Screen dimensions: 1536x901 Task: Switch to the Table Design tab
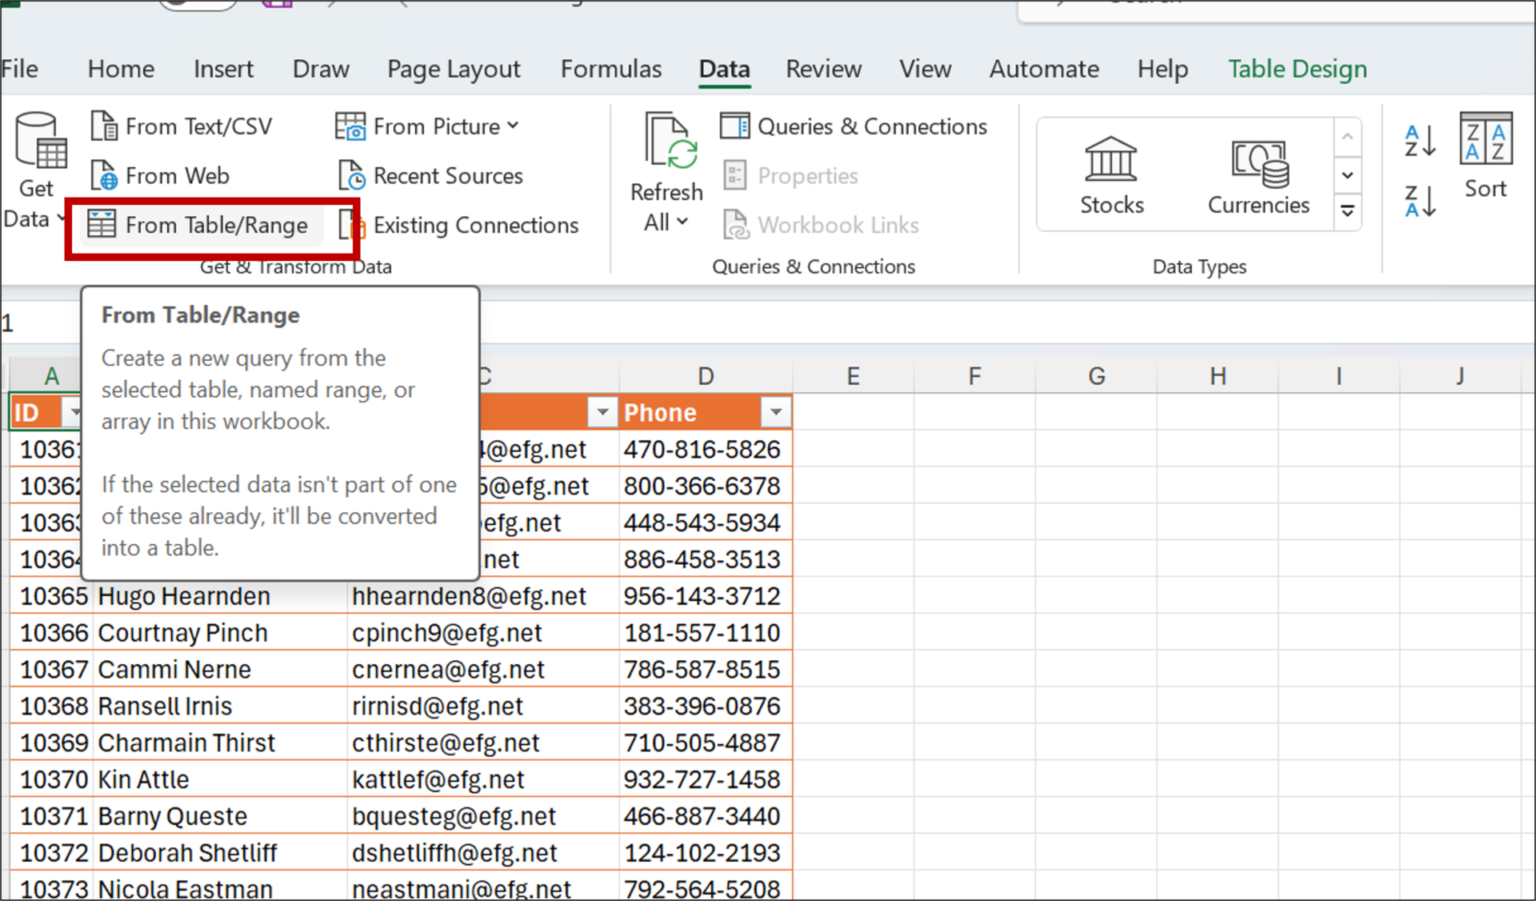tap(1297, 69)
